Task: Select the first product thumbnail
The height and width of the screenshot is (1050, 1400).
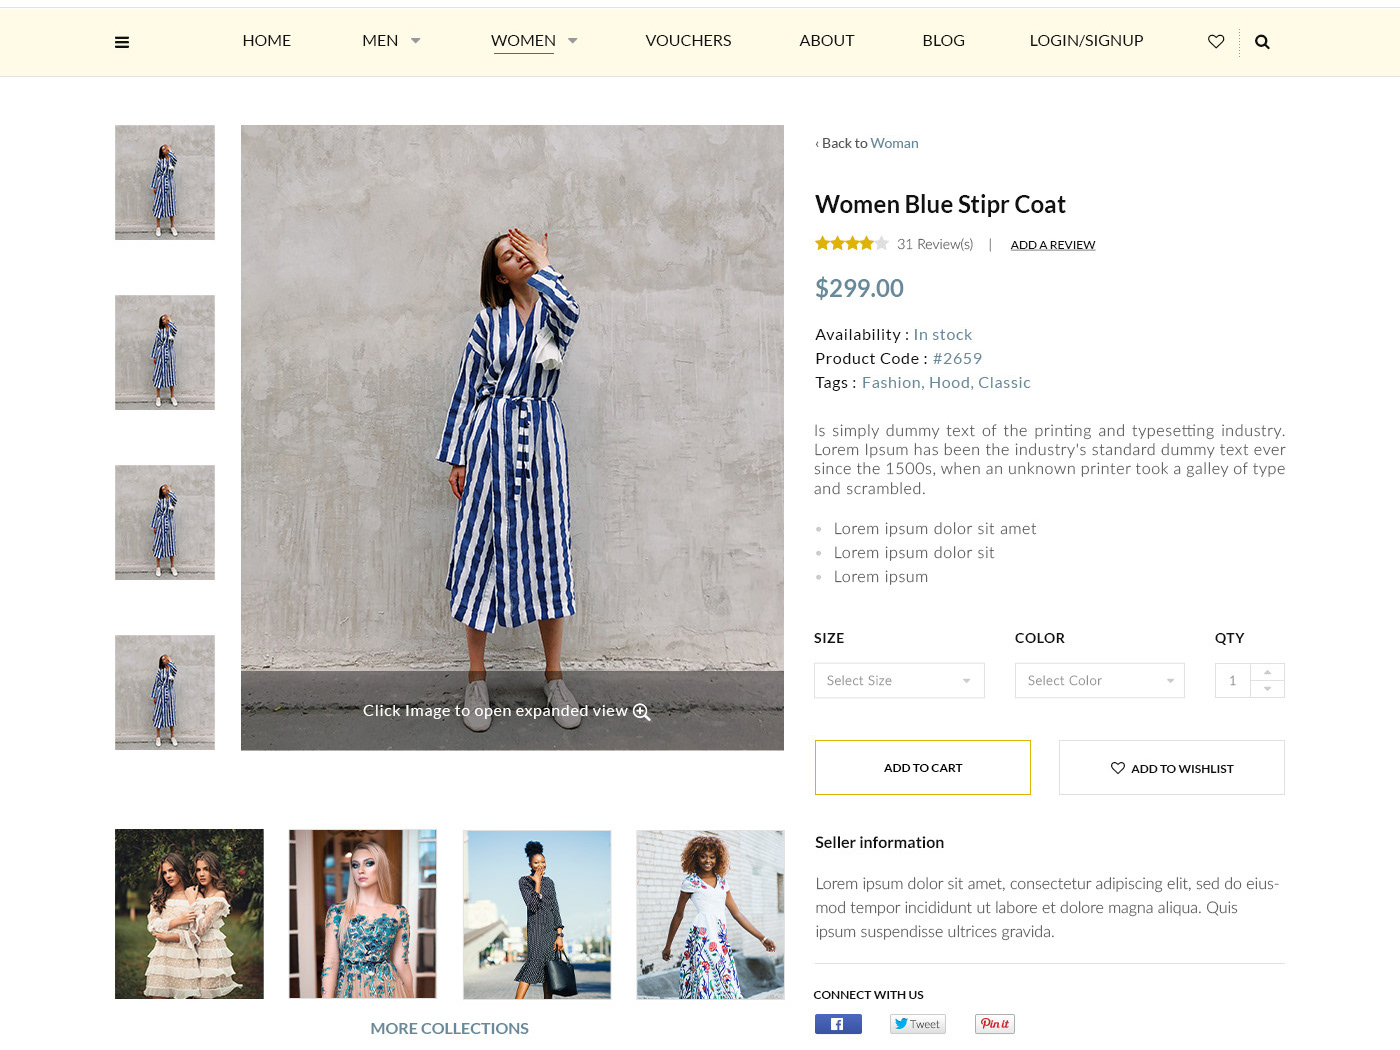Action: (165, 182)
